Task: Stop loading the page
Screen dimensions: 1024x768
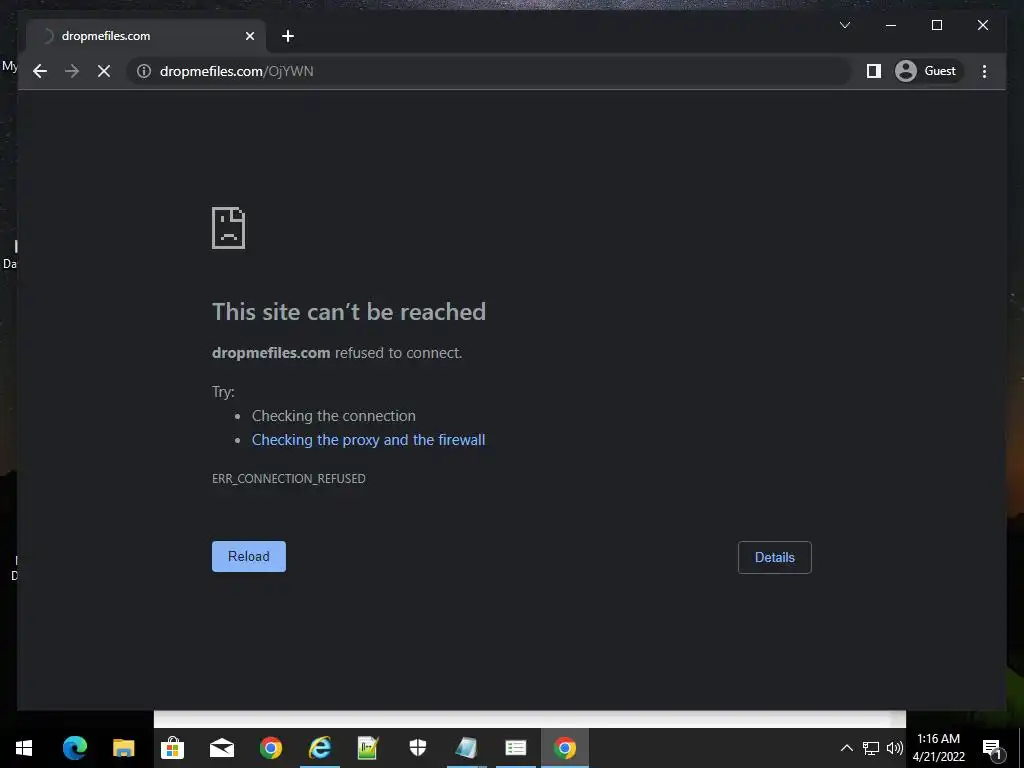Action: (x=104, y=71)
